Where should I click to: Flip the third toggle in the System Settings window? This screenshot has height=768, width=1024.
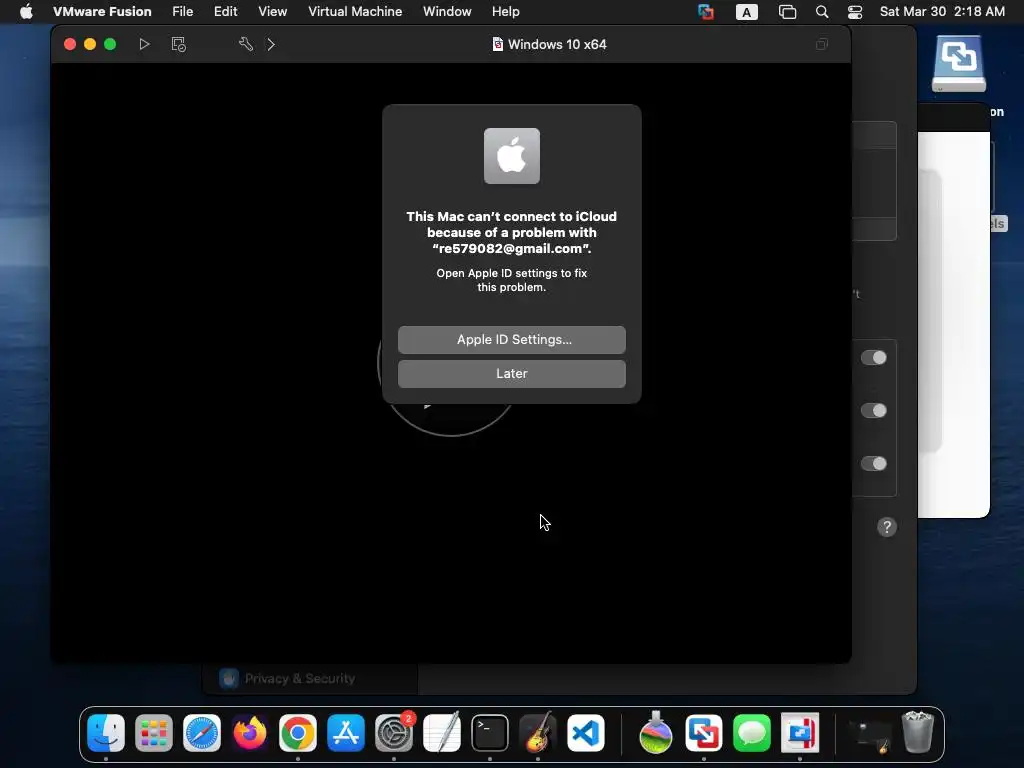pos(873,464)
